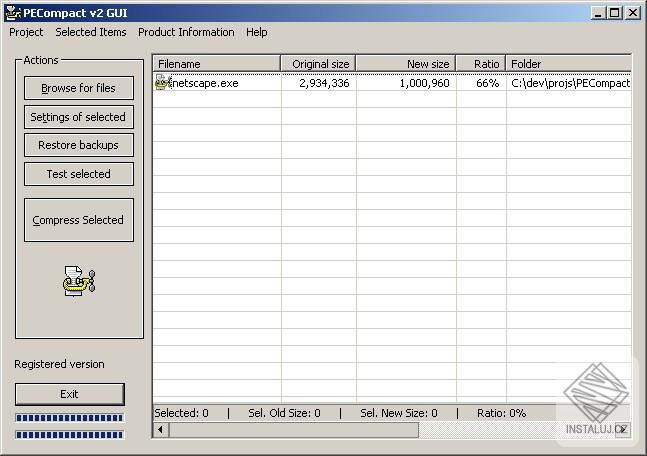Open the Help menu
The image size is (647, 456).
[x=257, y=32]
